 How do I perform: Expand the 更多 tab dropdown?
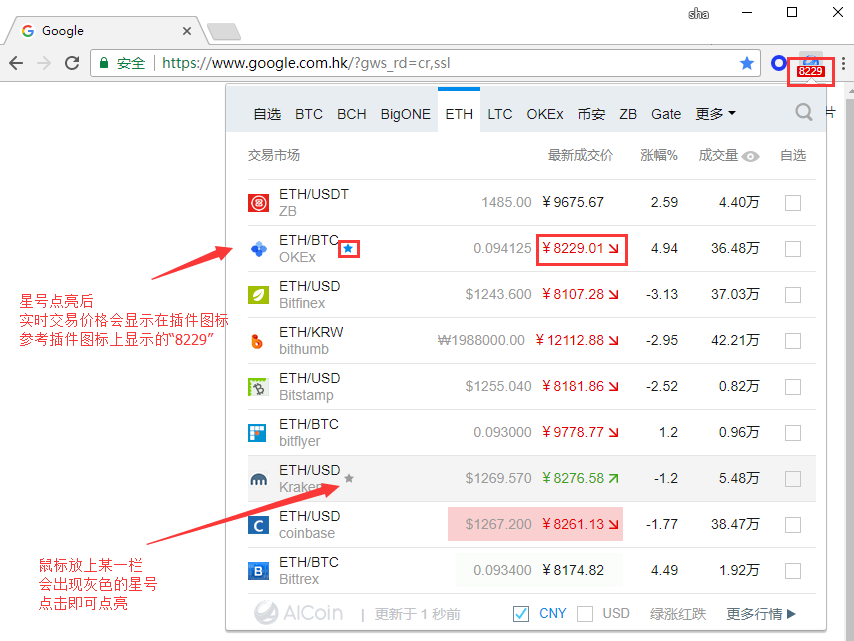(x=715, y=114)
